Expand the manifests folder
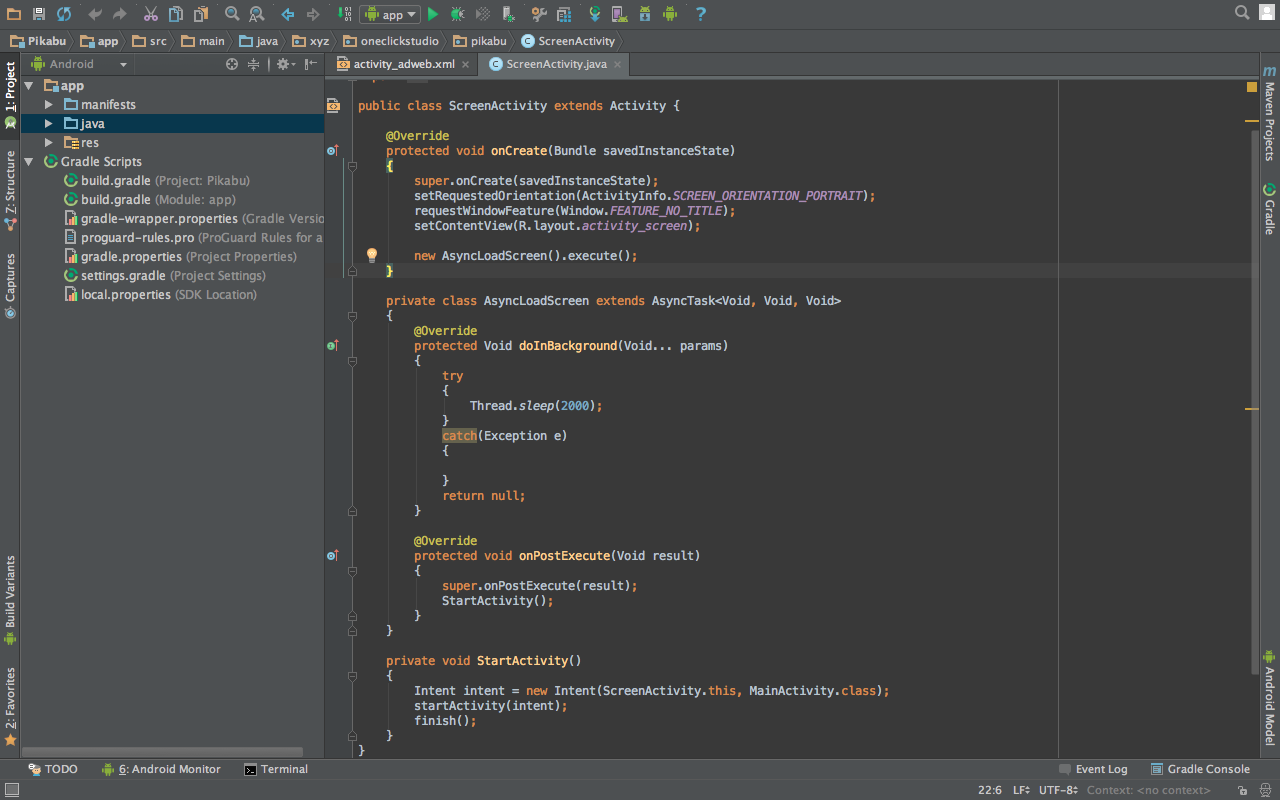 (x=48, y=105)
